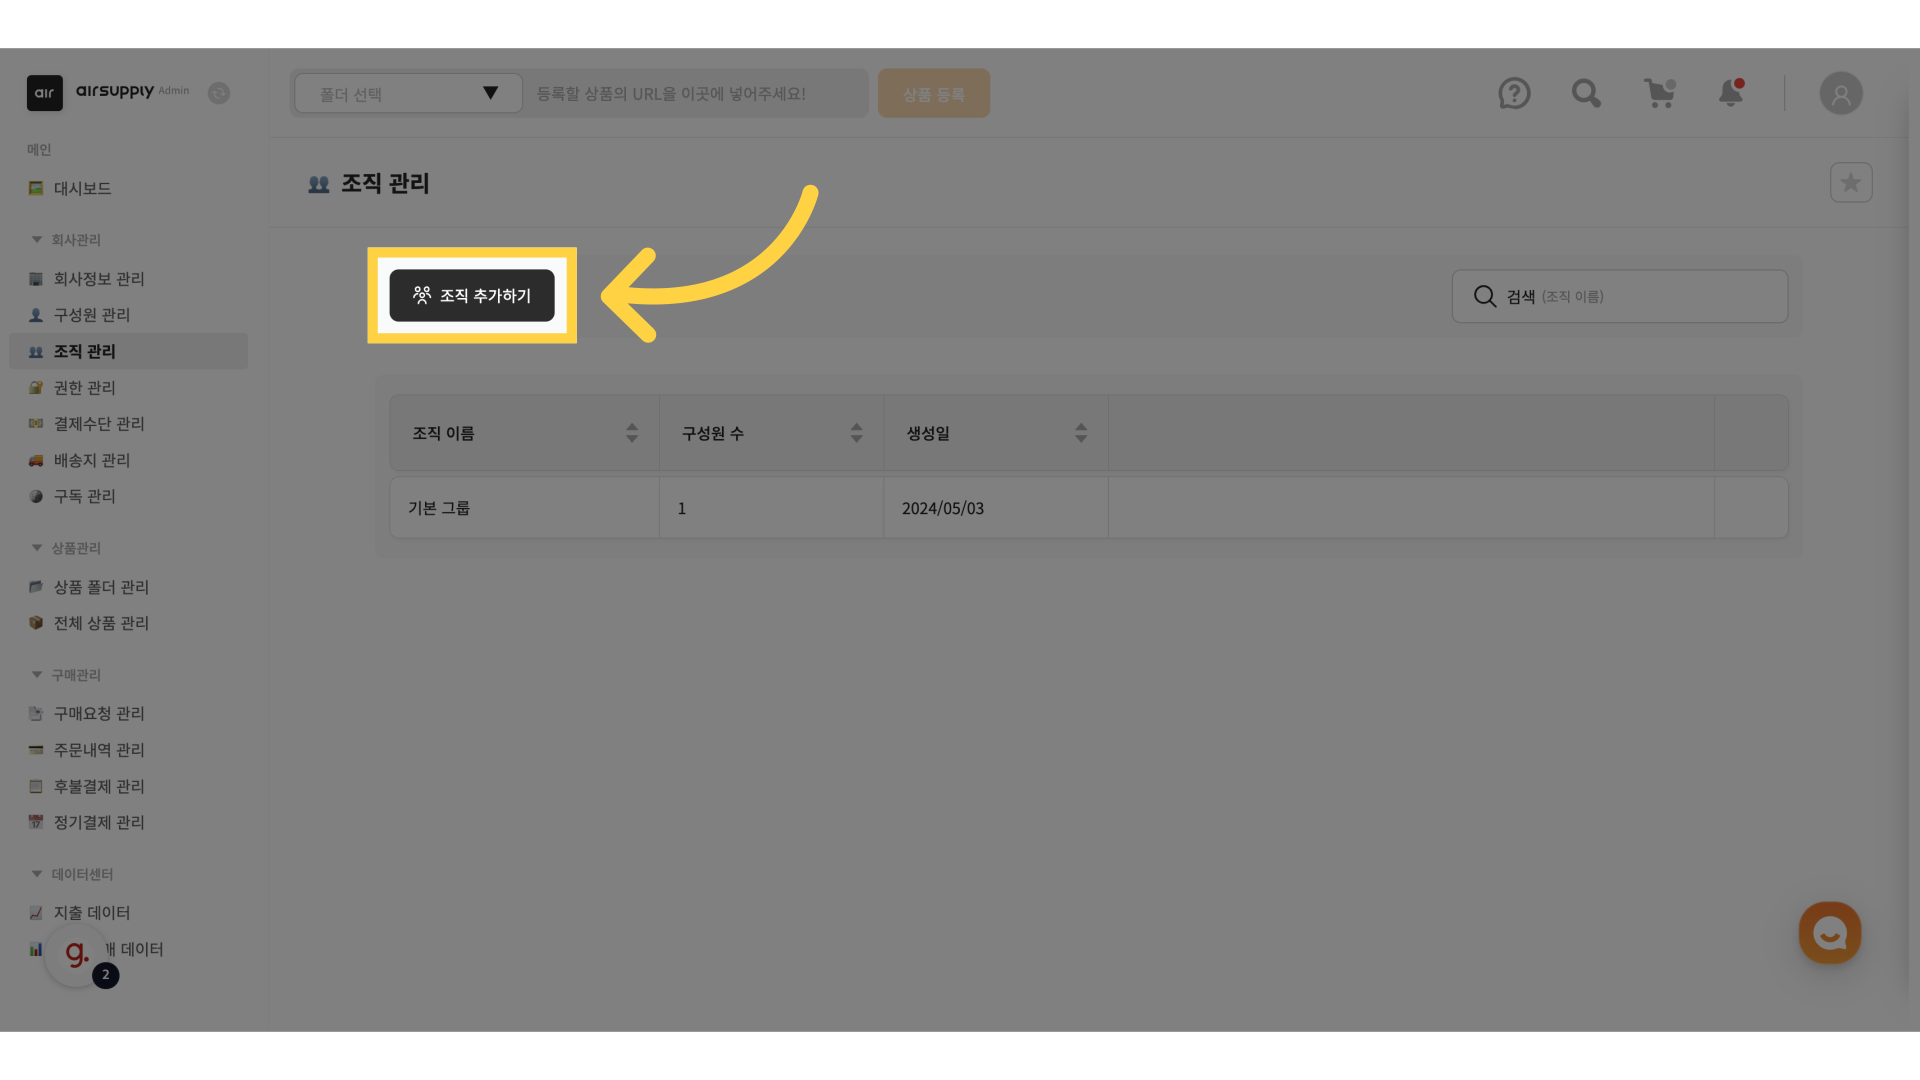Open the notifications bell icon

tap(1731, 94)
